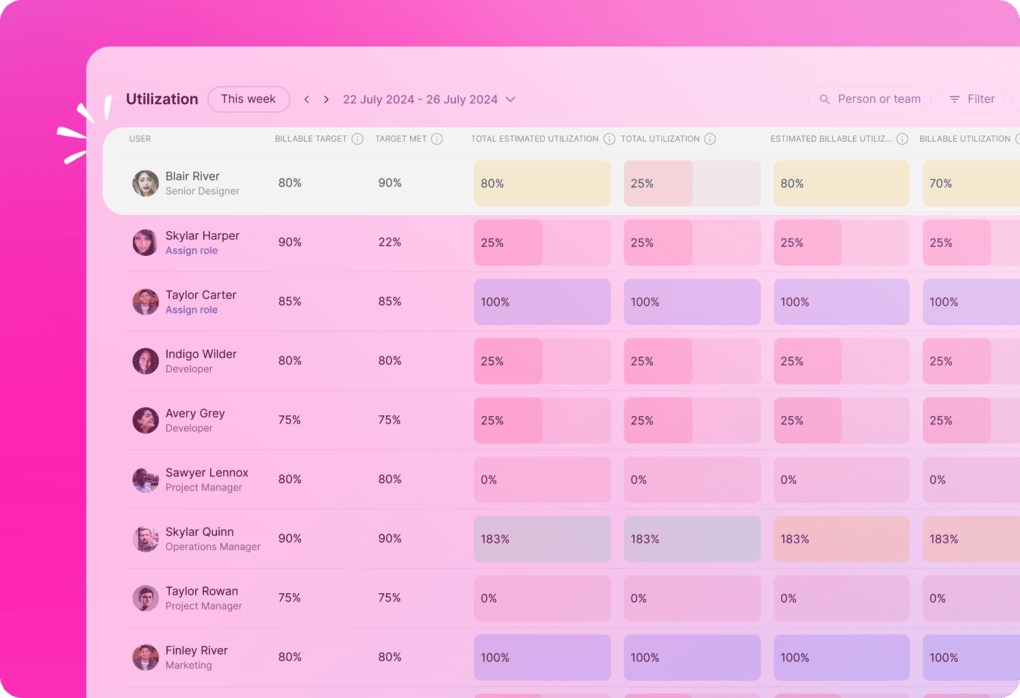Go to next week with right chevron
The image size is (1020, 698).
pyautogui.click(x=326, y=99)
